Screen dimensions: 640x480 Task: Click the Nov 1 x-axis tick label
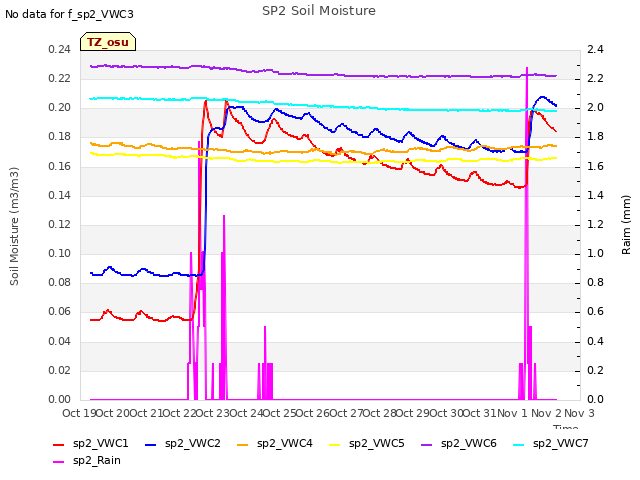coord(513,413)
